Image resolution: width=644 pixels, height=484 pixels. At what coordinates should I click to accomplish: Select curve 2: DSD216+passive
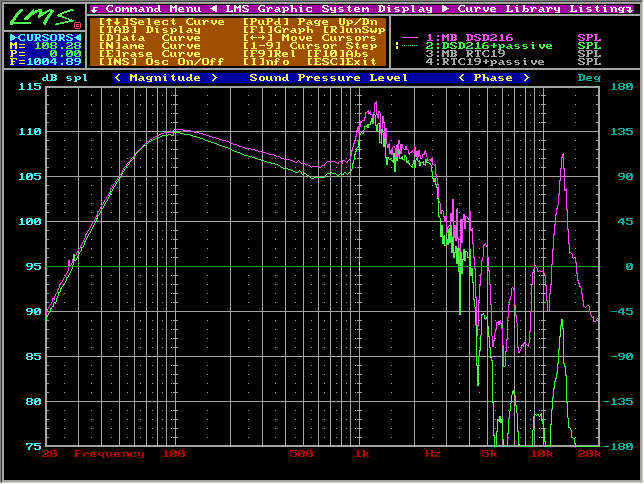[489, 46]
